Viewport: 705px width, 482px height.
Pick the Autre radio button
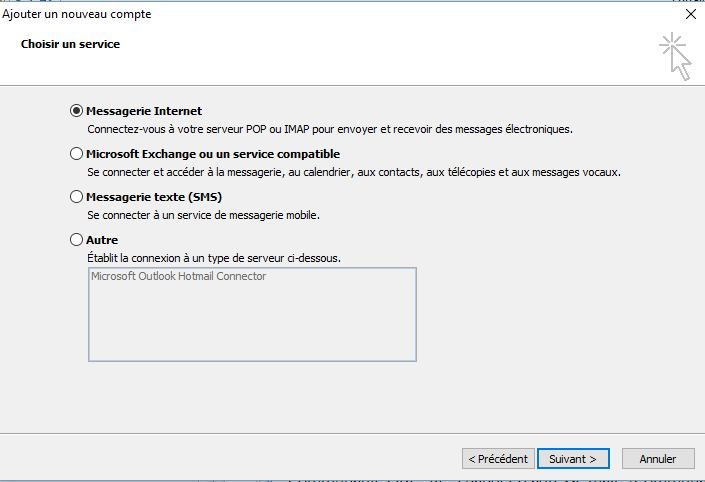pyautogui.click(x=77, y=240)
